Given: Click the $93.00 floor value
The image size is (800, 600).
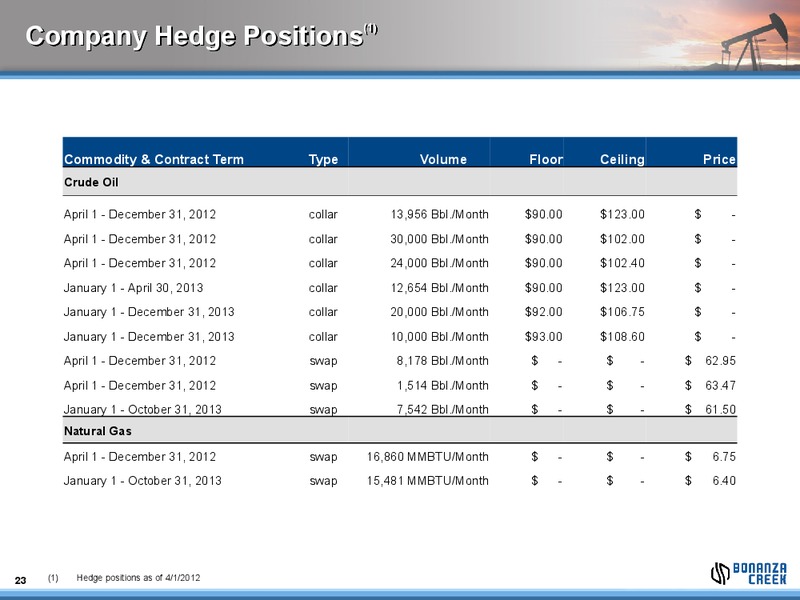Looking at the screenshot, I should 543,337.
